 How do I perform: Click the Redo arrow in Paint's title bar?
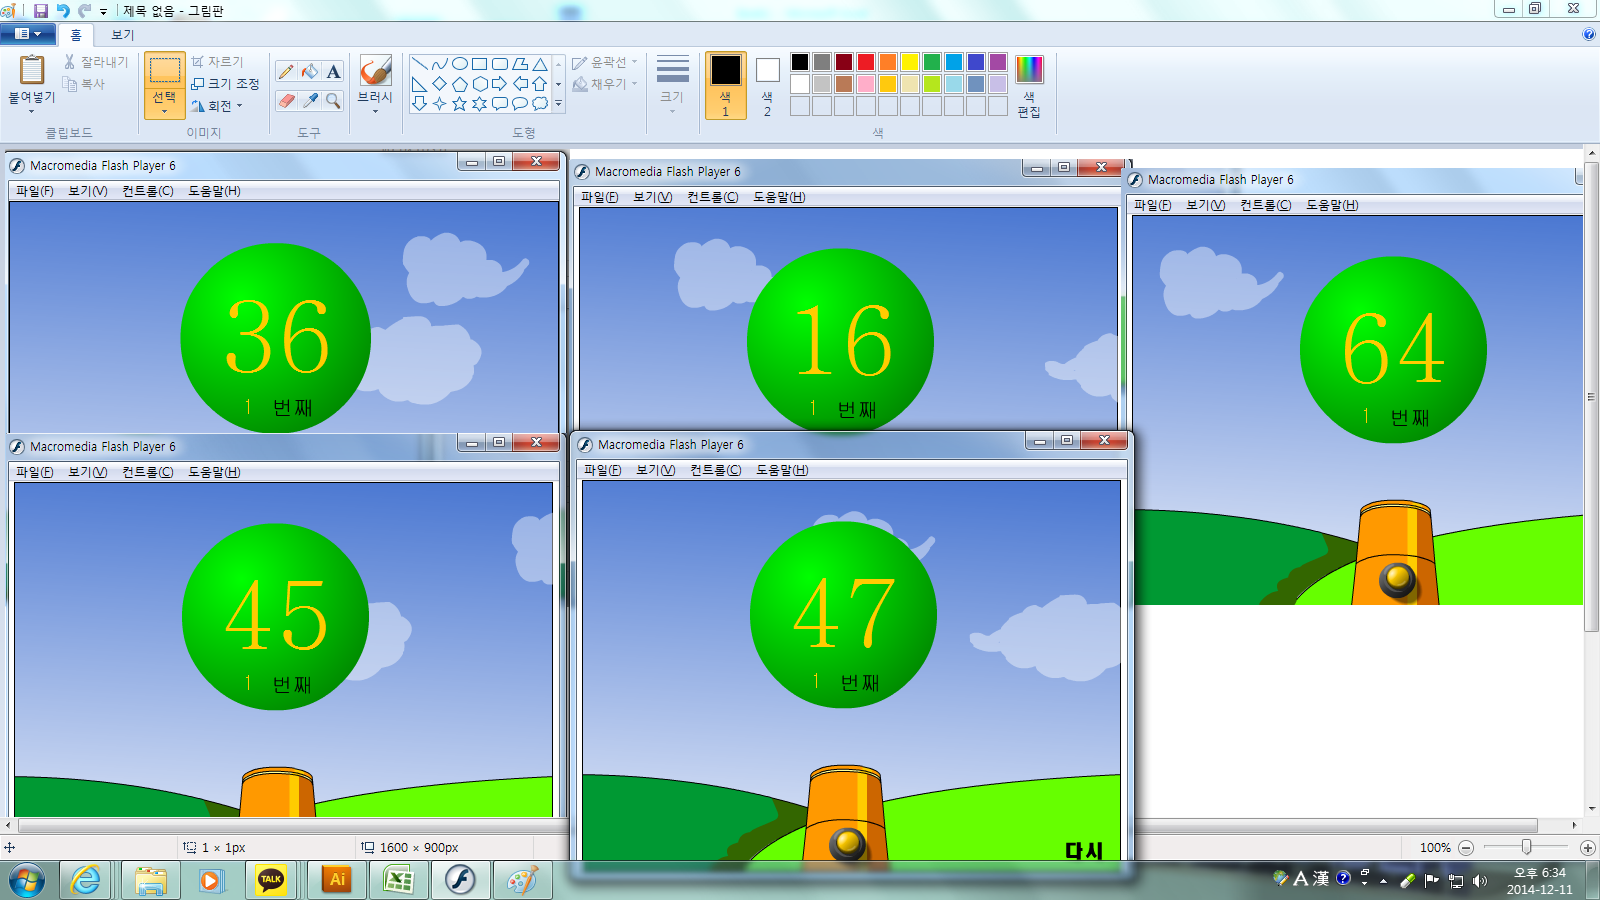pos(85,10)
